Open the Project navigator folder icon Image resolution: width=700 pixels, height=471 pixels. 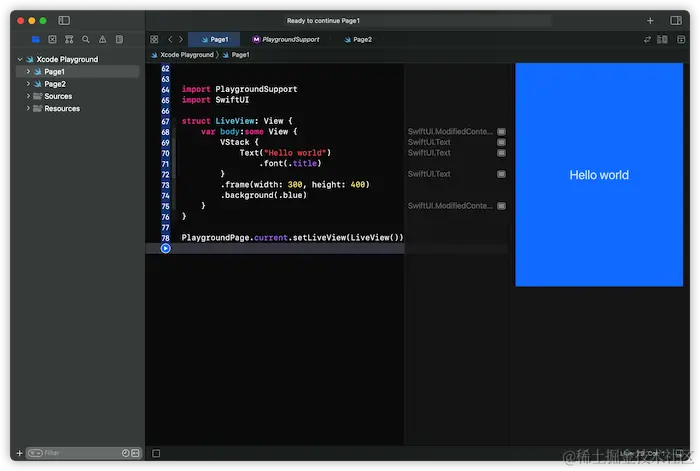[x=36, y=39]
